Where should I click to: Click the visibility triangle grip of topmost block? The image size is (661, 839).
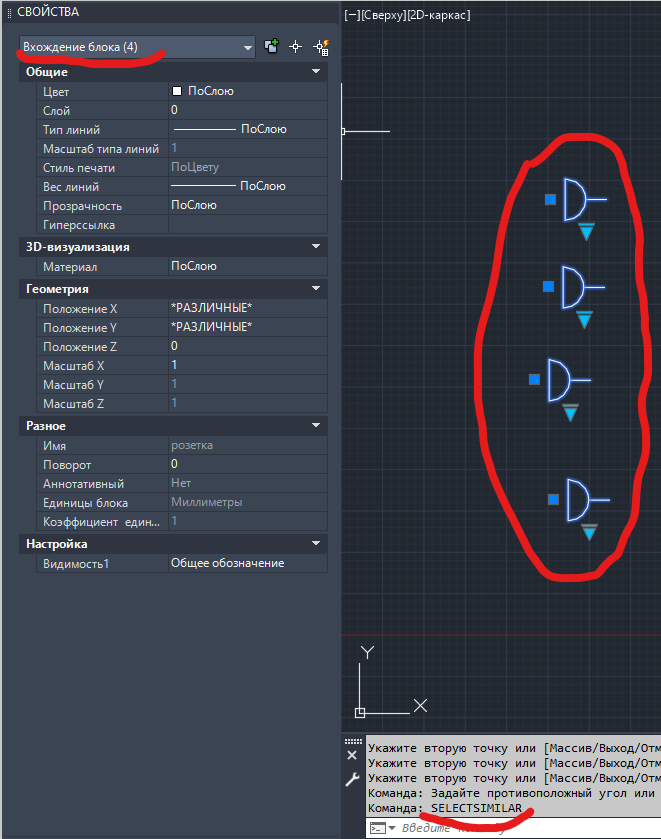[x=586, y=232]
